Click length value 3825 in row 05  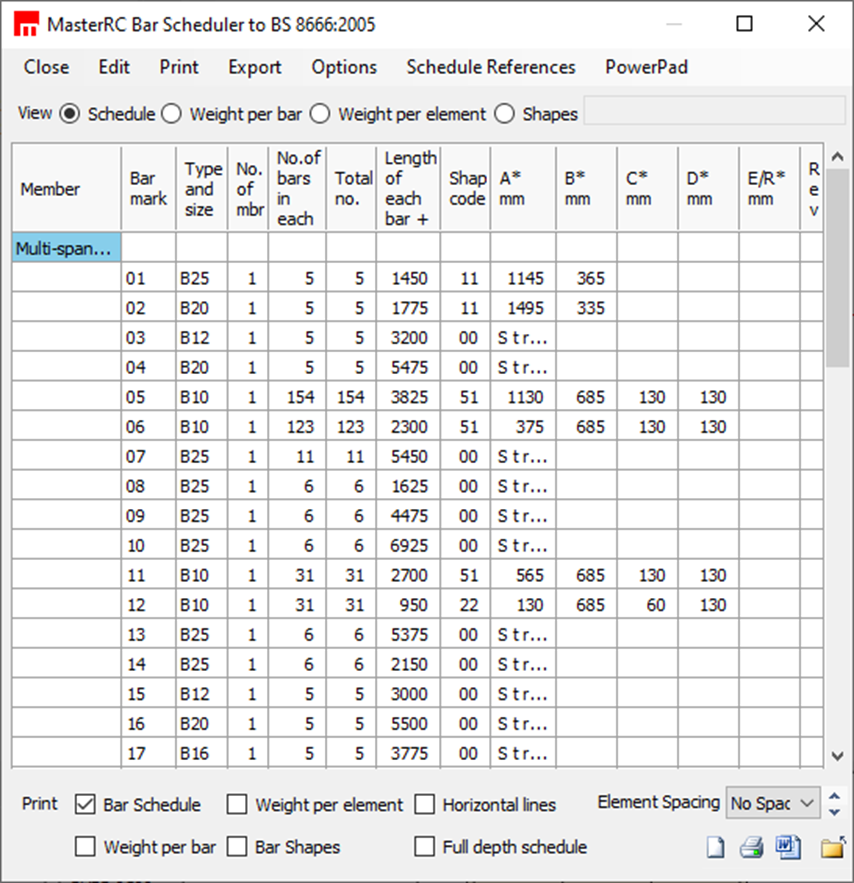(x=409, y=397)
